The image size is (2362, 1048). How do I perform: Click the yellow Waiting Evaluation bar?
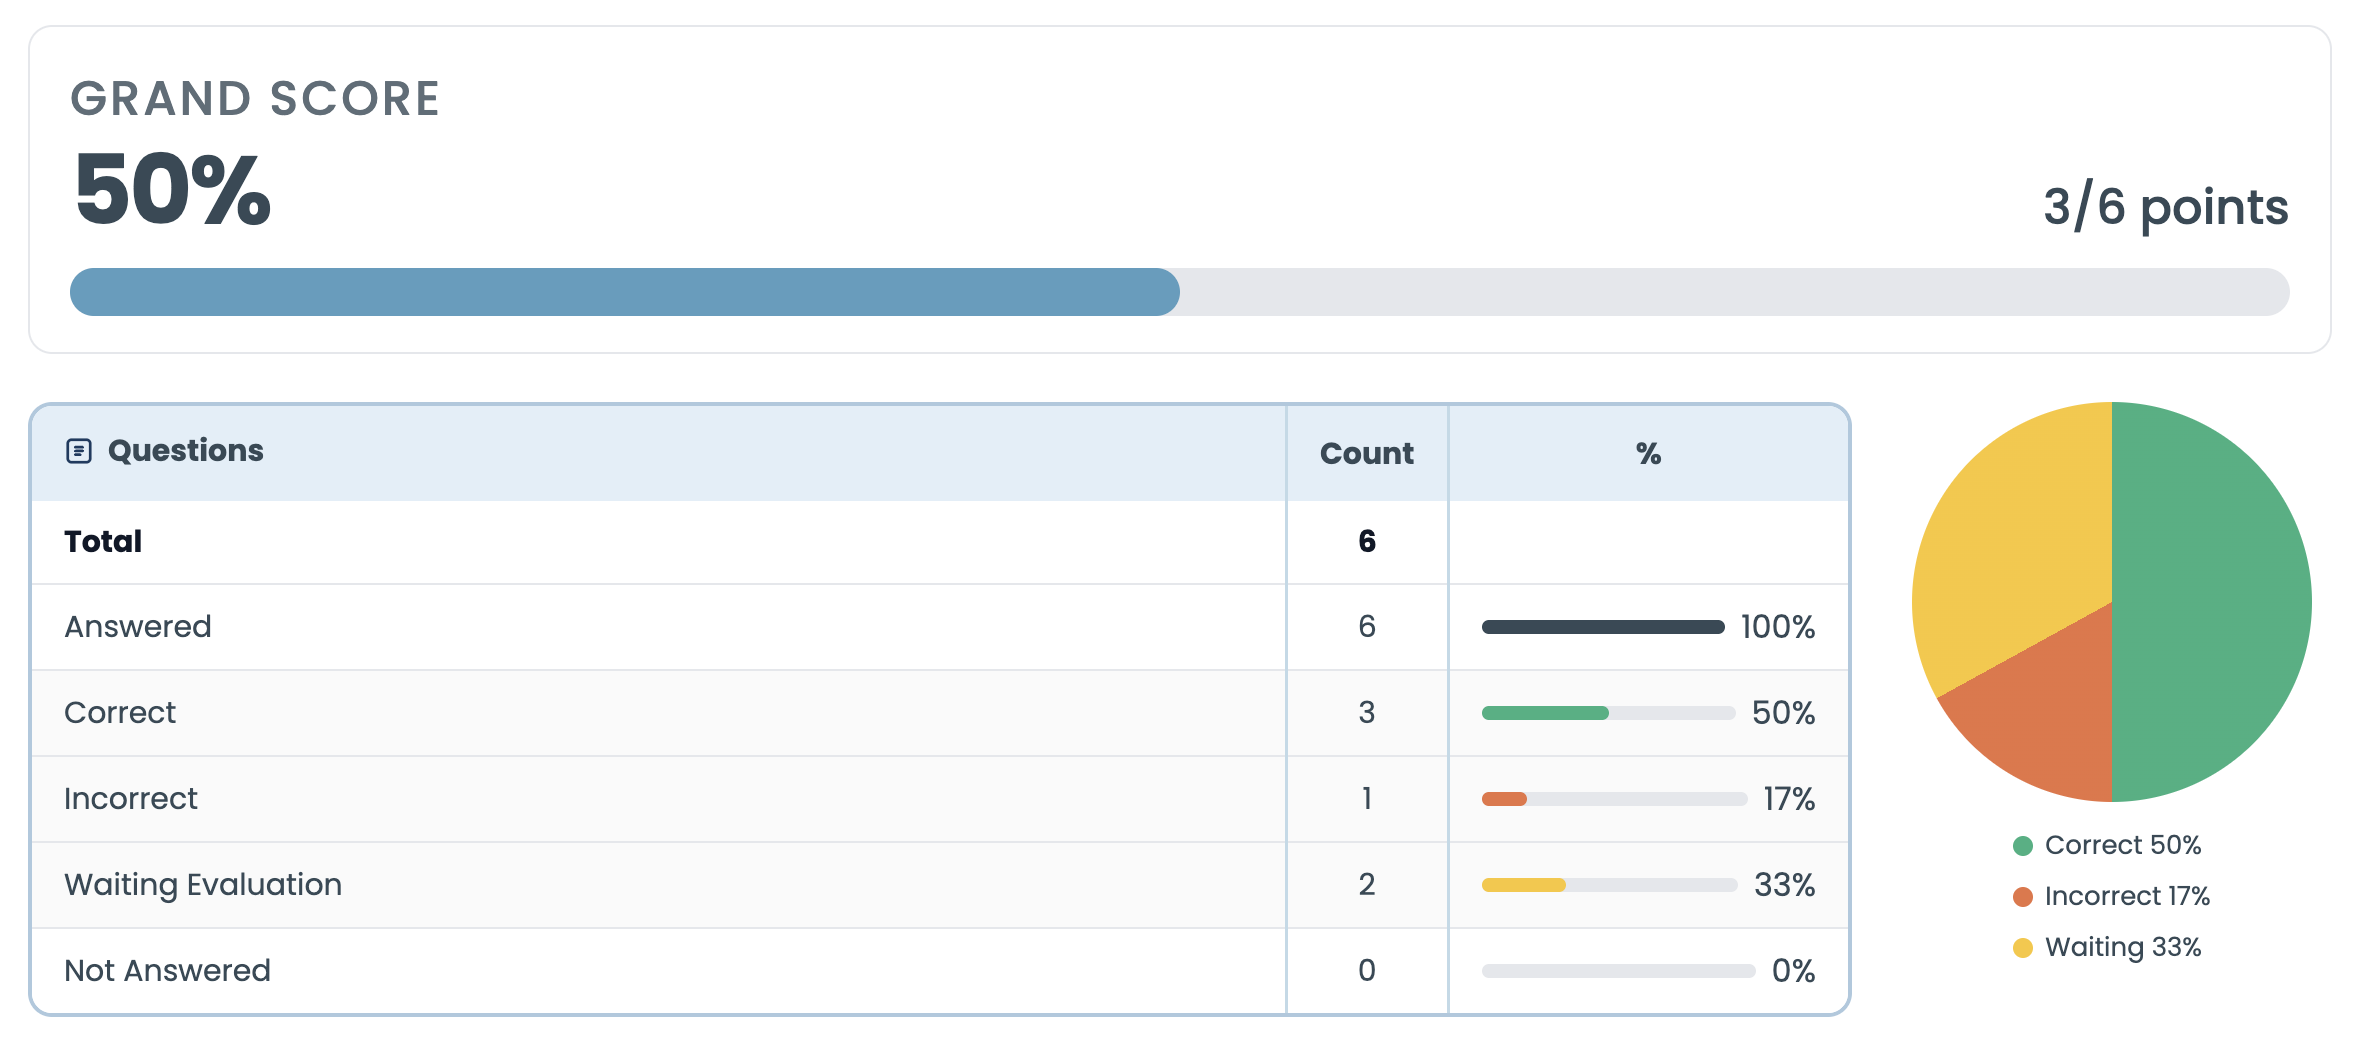[1523, 885]
